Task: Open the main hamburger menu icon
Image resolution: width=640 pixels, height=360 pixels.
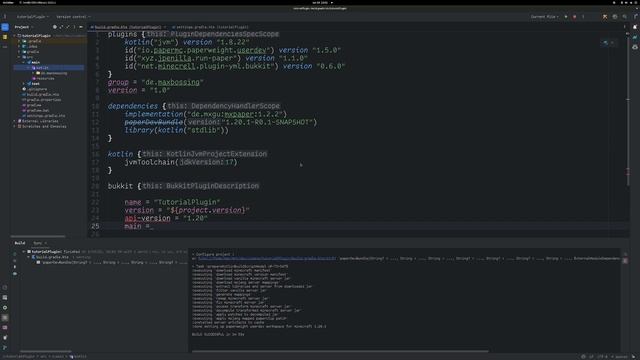Action: pos(5,17)
